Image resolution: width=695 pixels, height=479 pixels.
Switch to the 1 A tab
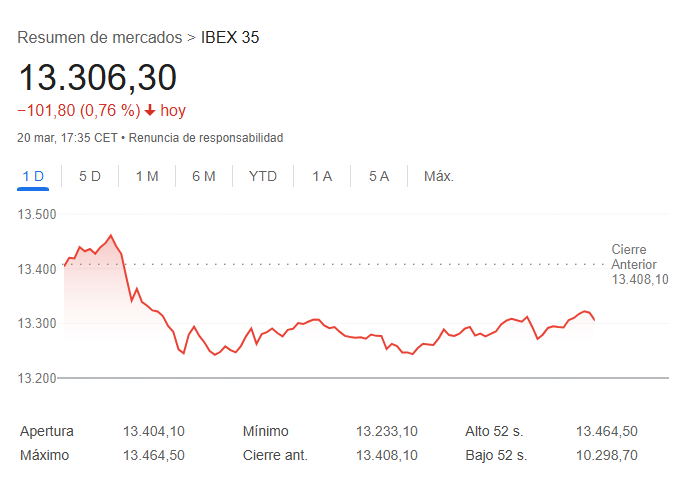pos(321,176)
